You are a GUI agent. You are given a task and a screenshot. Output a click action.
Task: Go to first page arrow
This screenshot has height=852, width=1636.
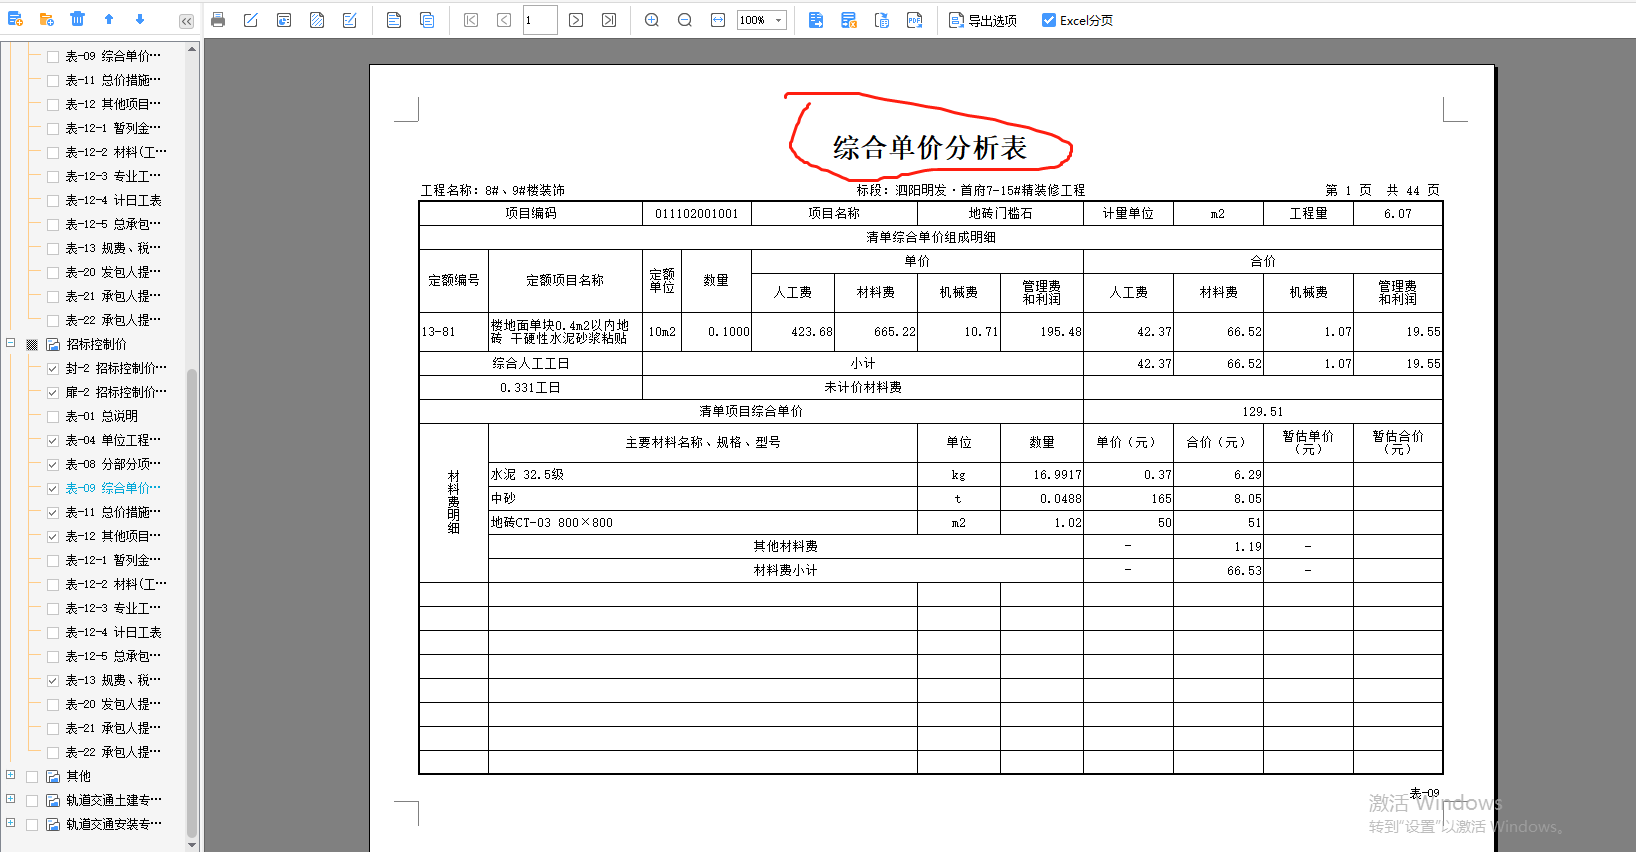(471, 20)
